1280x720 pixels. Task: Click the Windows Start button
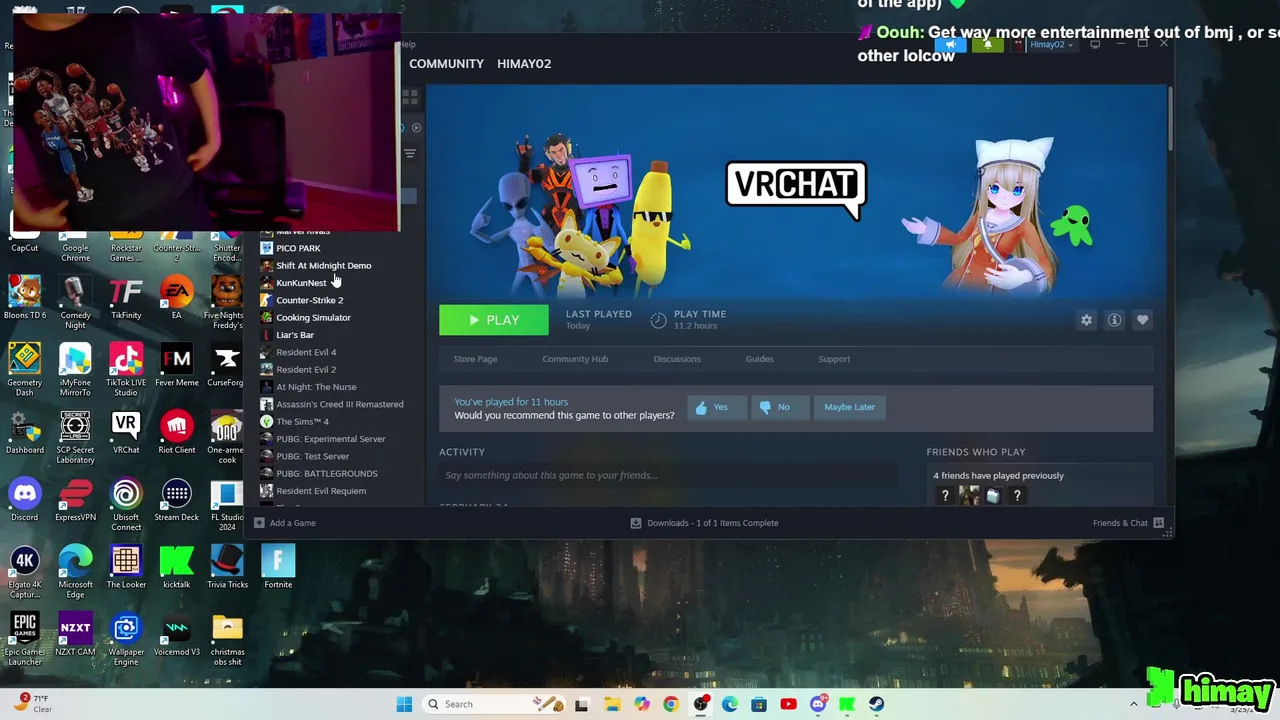pyautogui.click(x=404, y=704)
